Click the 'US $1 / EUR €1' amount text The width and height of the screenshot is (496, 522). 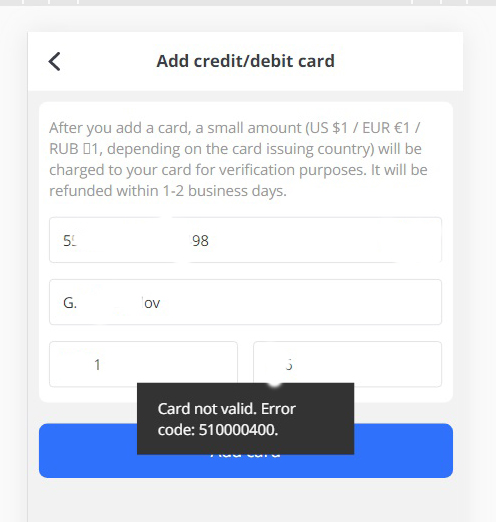tap(360, 128)
